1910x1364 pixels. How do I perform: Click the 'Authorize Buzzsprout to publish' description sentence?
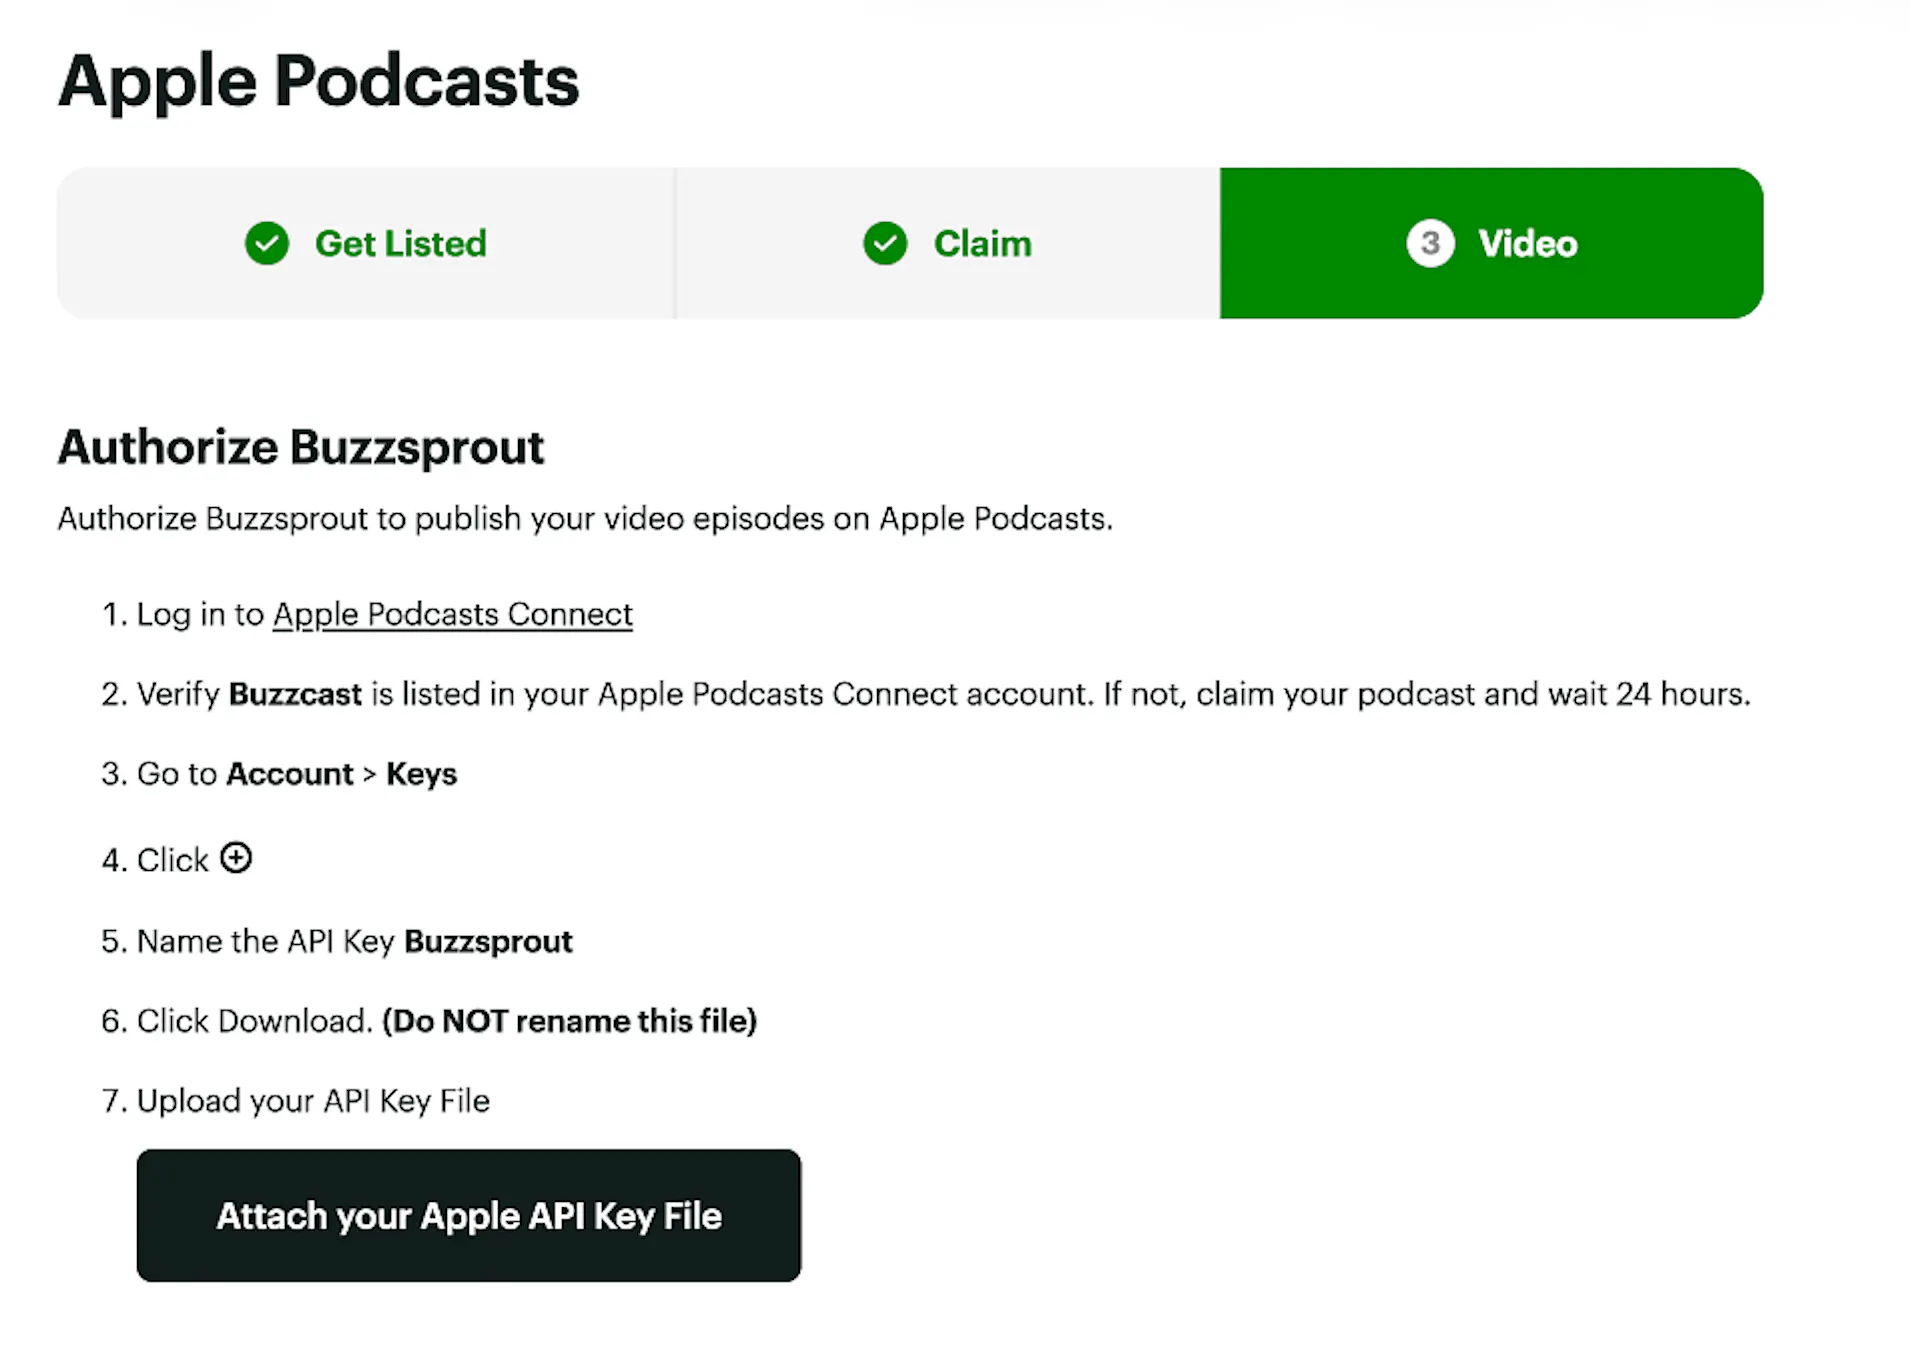pyautogui.click(x=585, y=519)
